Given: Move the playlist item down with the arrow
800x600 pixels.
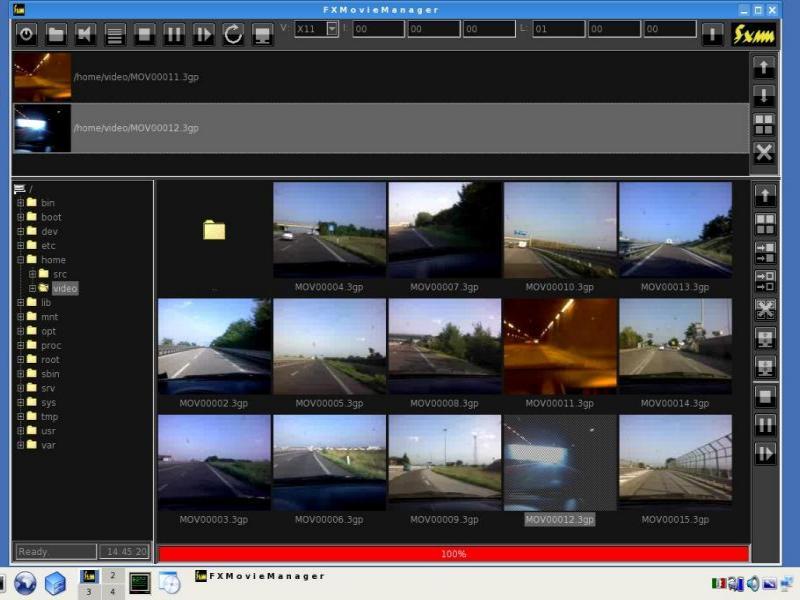Looking at the screenshot, I should click(764, 96).
